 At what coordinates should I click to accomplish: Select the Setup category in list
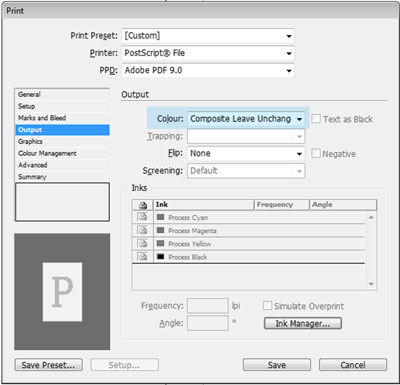pos(62,106)
